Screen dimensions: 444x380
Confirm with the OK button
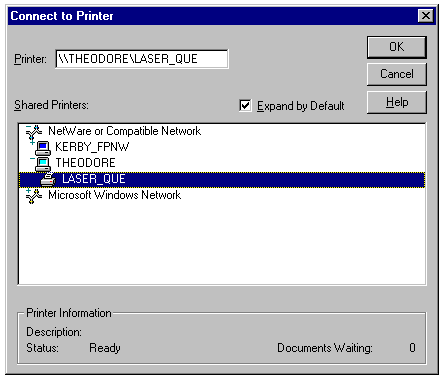coord(397,47)
